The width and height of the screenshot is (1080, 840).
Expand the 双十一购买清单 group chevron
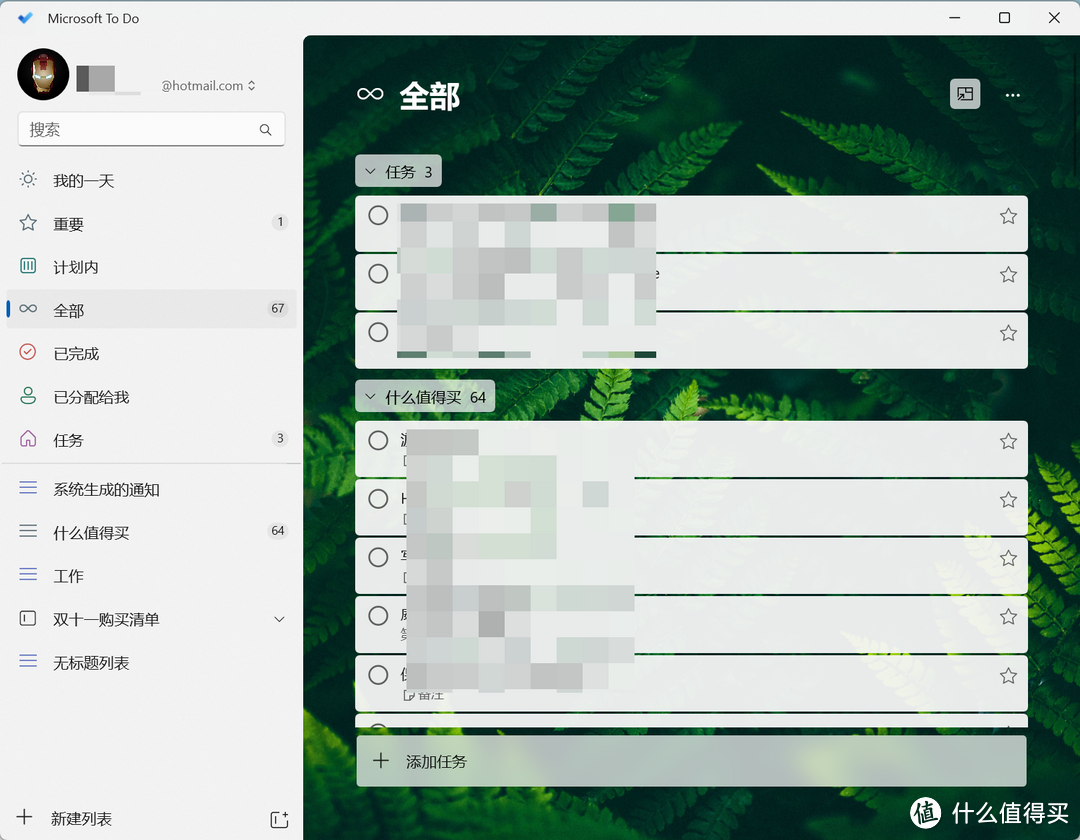[279, 619]
